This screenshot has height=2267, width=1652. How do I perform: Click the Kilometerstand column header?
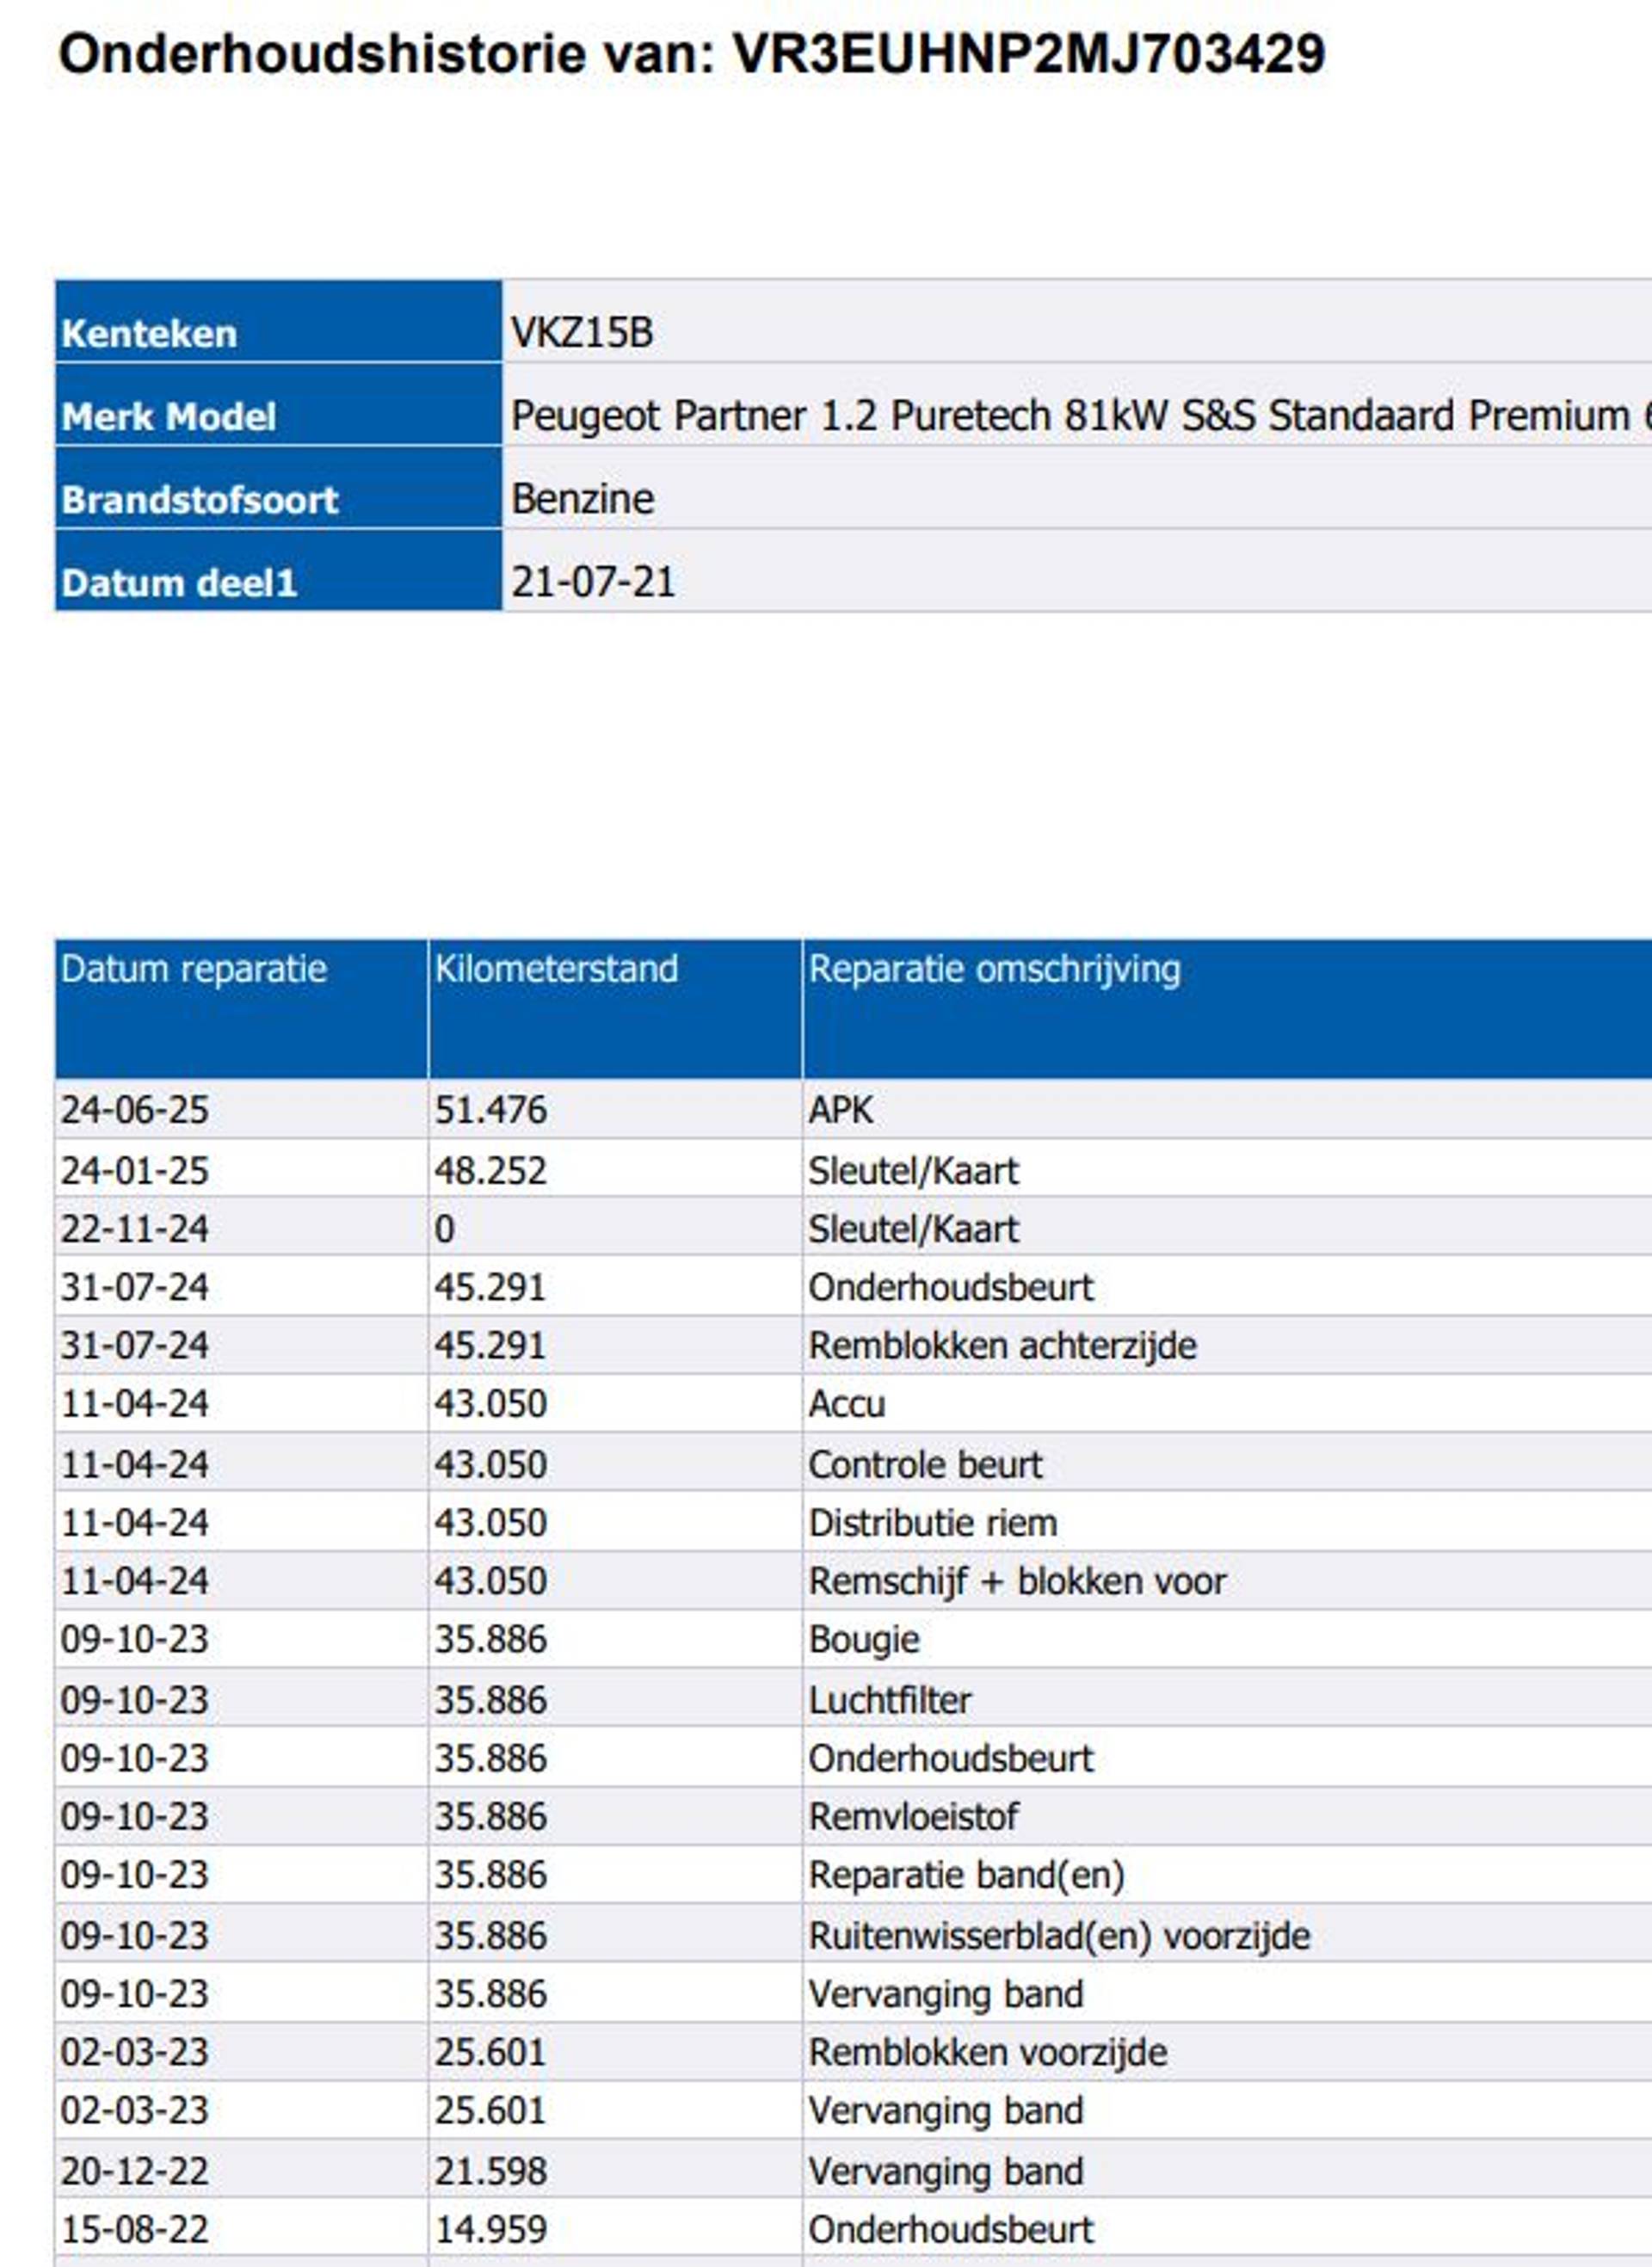[556, 969]
